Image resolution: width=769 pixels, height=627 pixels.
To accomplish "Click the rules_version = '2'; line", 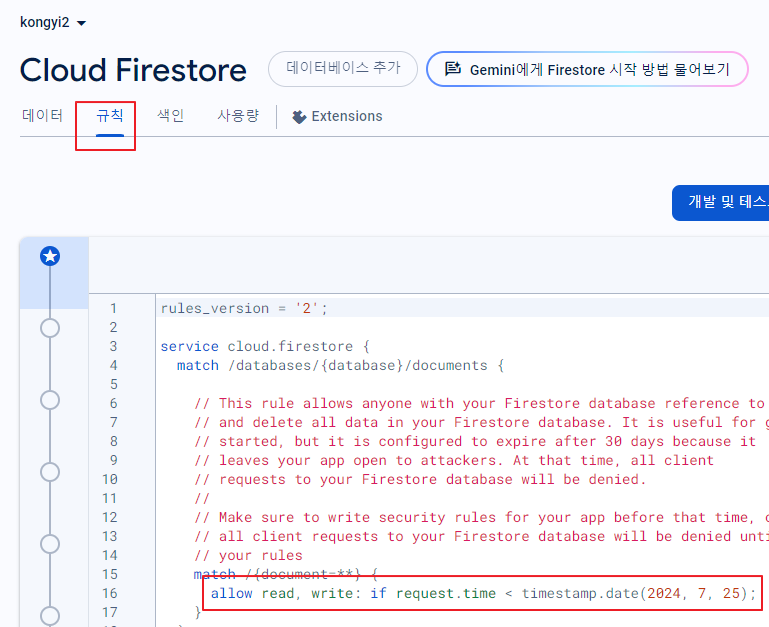I will coord(244,309).
